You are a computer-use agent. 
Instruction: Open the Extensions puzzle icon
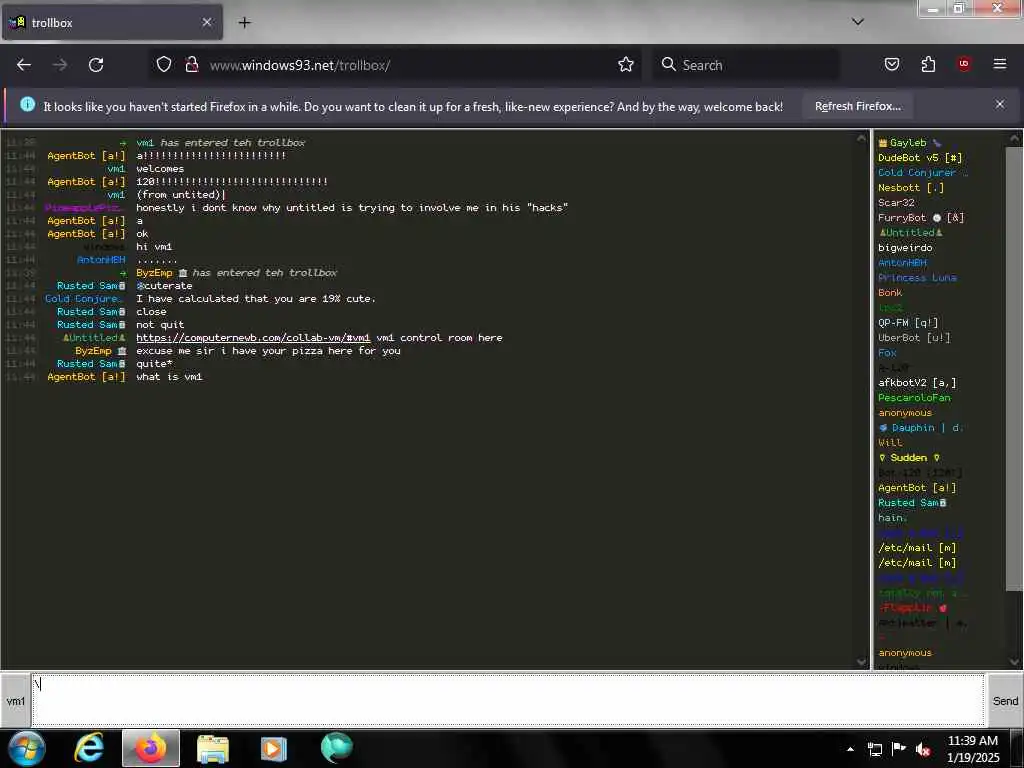[928, 64]
